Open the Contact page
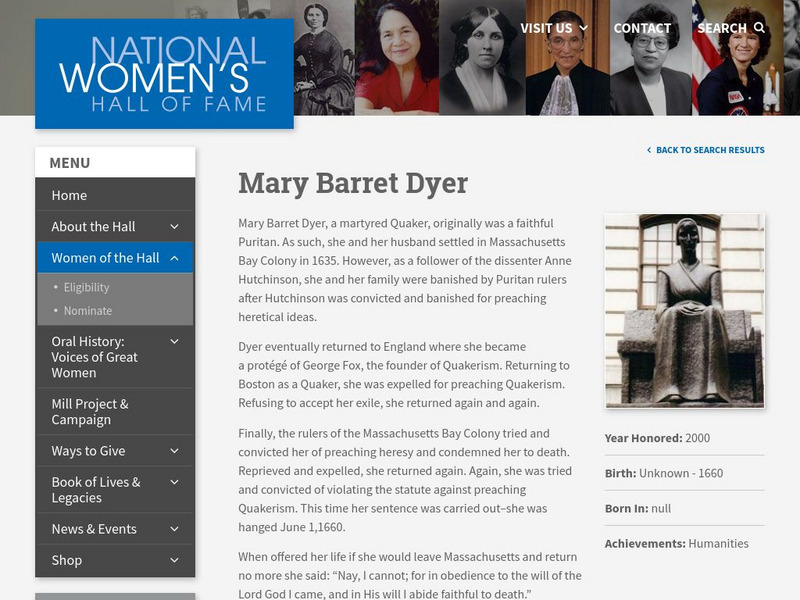800x600 pixels. pos(642,28)
